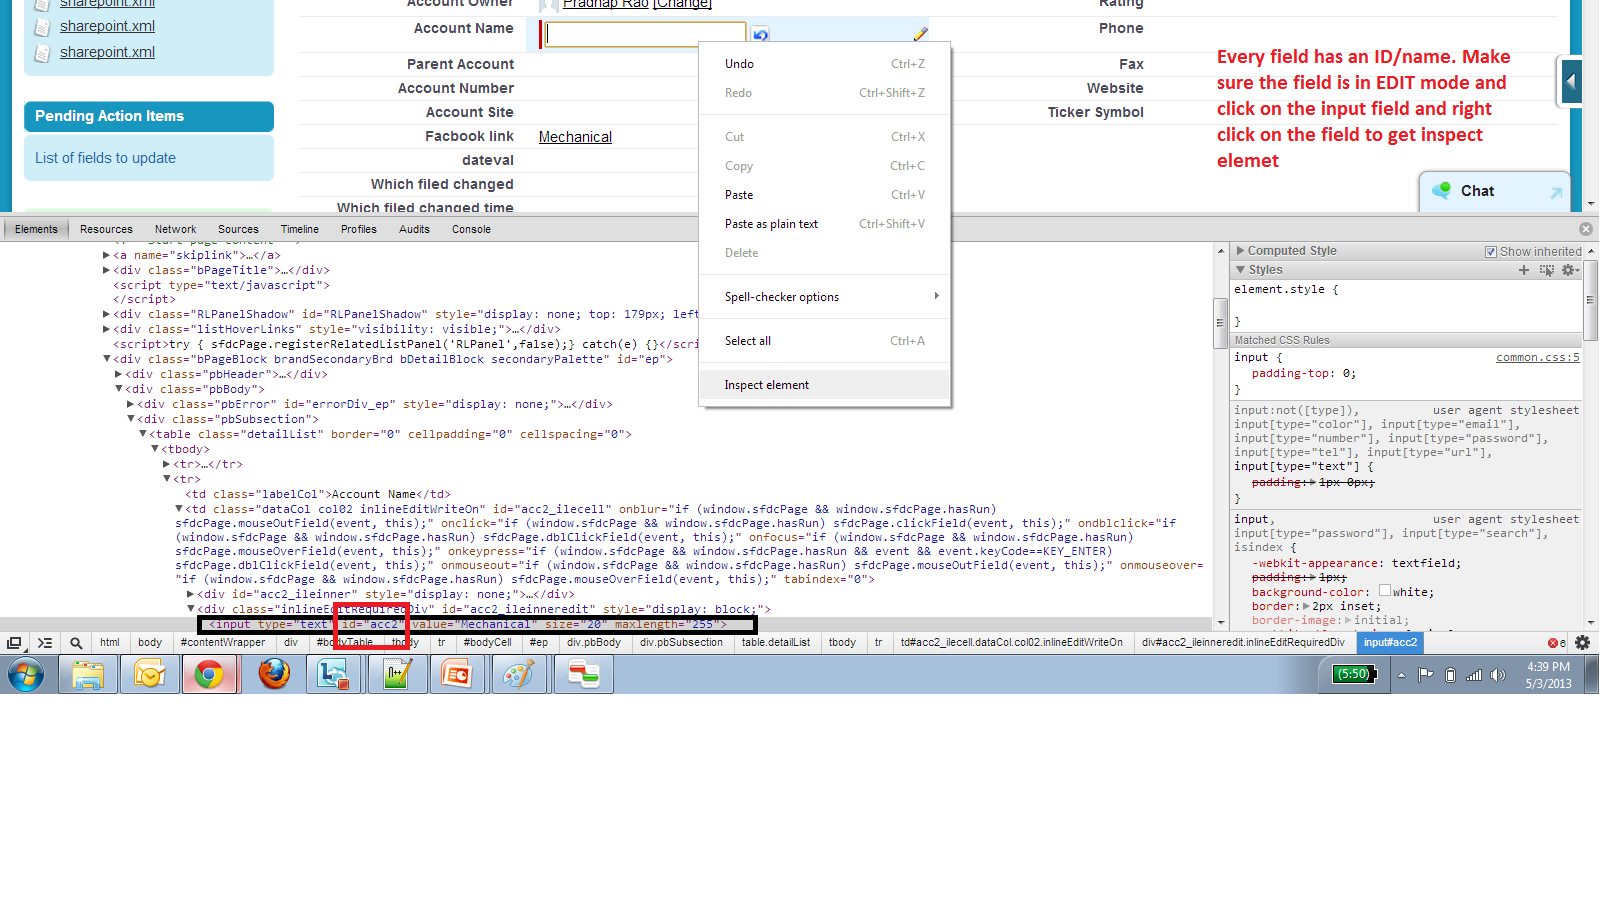Open List of fields to update link
Image resolution: width=1600 pixels, height=900 pixels.
click(105, 158)
